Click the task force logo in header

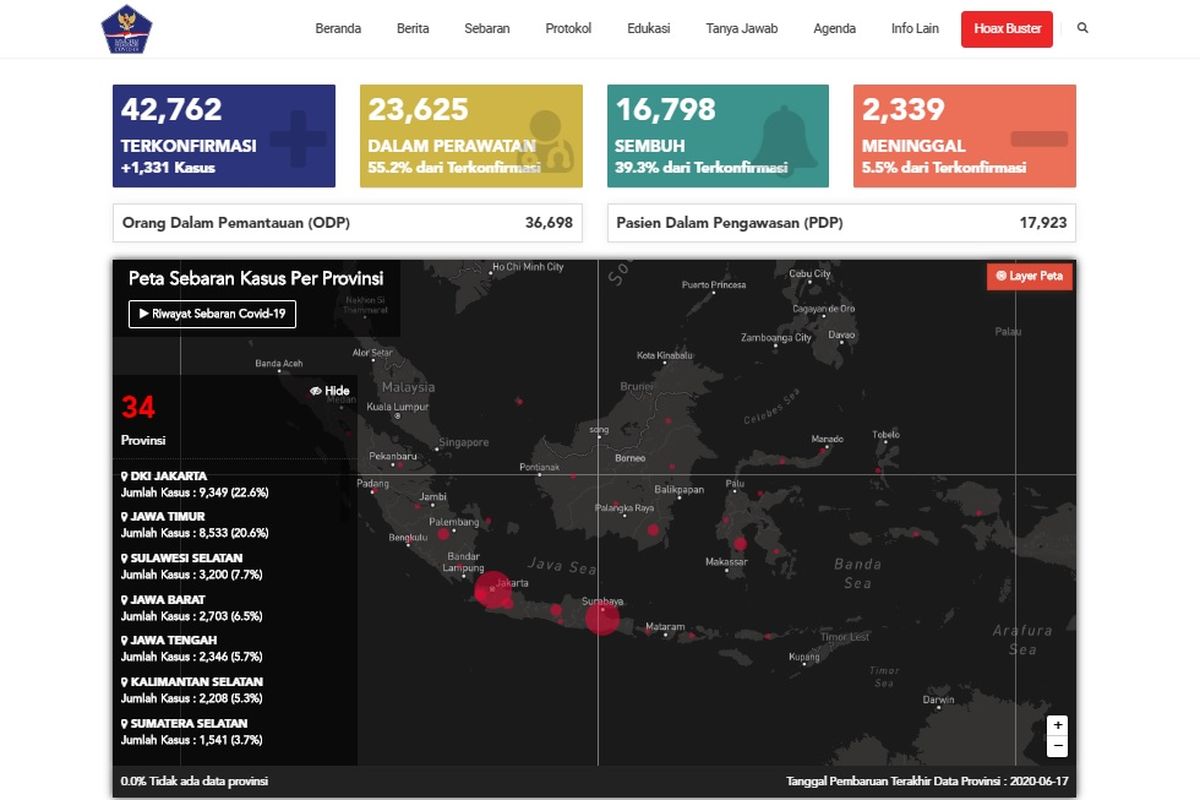128,29
